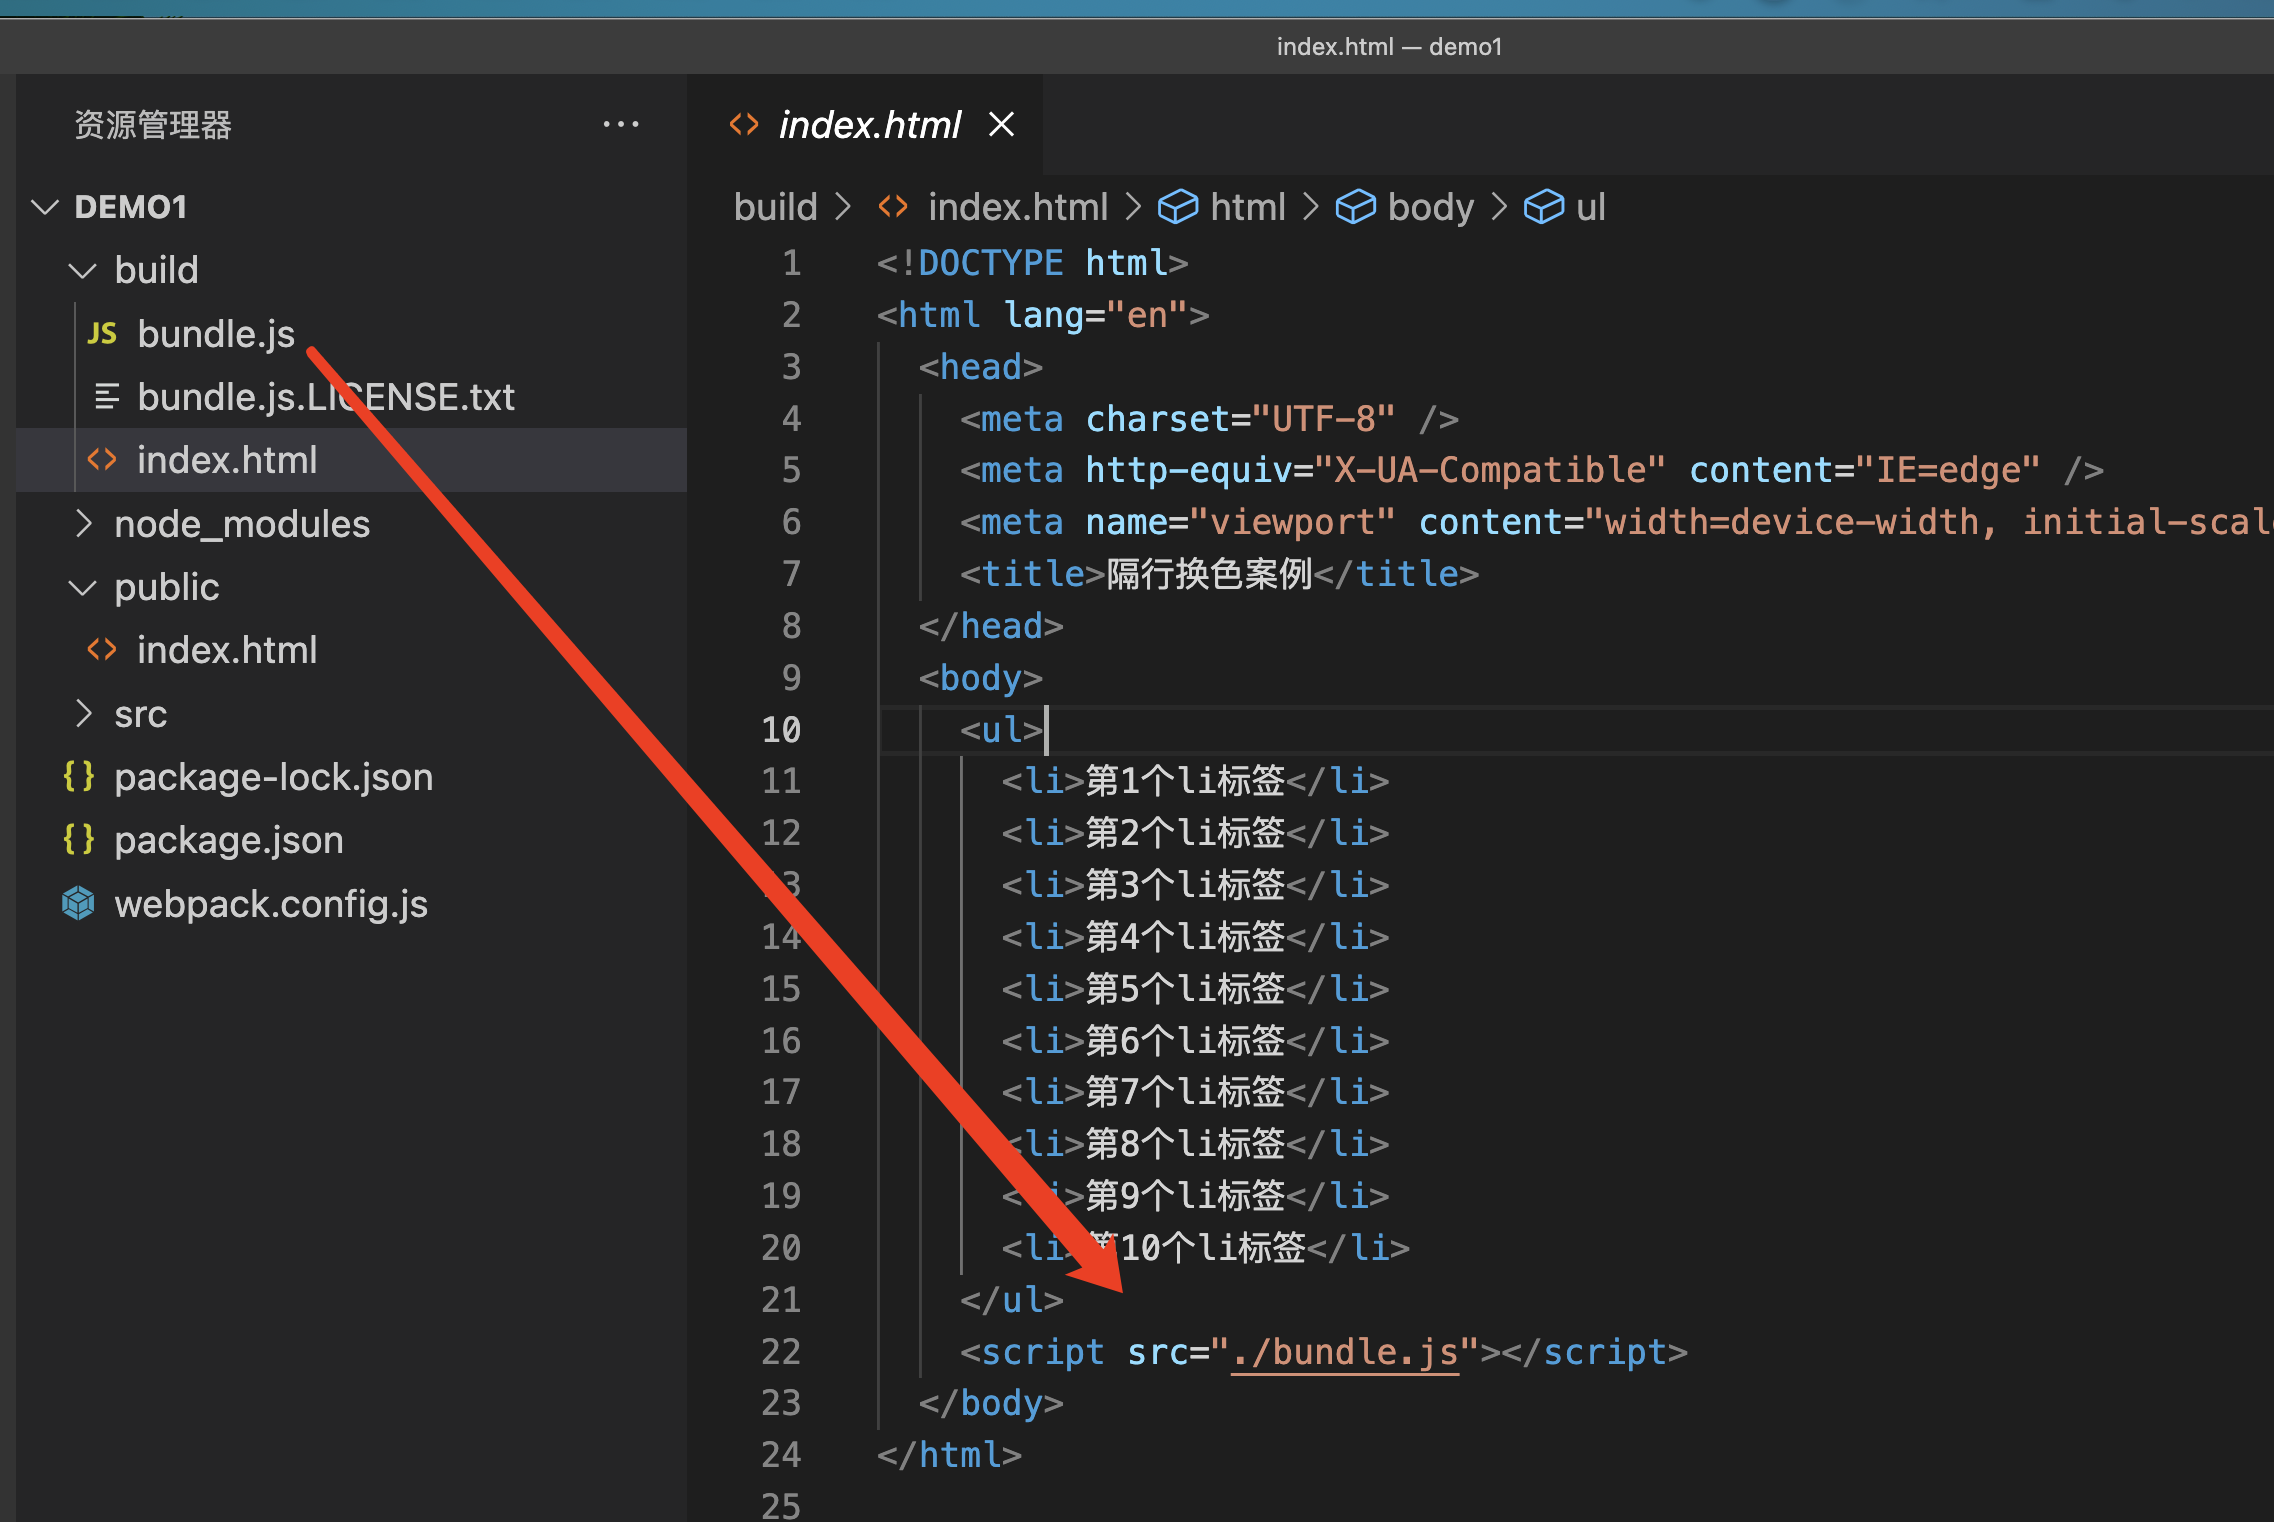Image resolution: width=2274 pixels, height=1522 pixels.
Task: Click the title text 隔行换色案例
Action: (1210, 574)
